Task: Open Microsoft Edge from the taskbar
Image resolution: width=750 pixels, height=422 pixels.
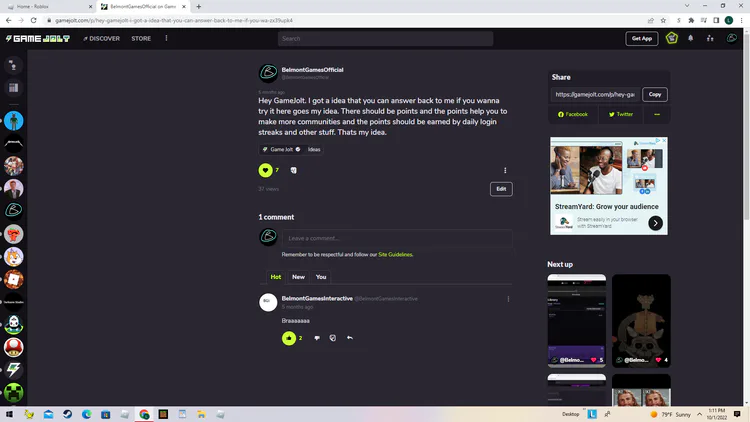Action: pos(87,414)
